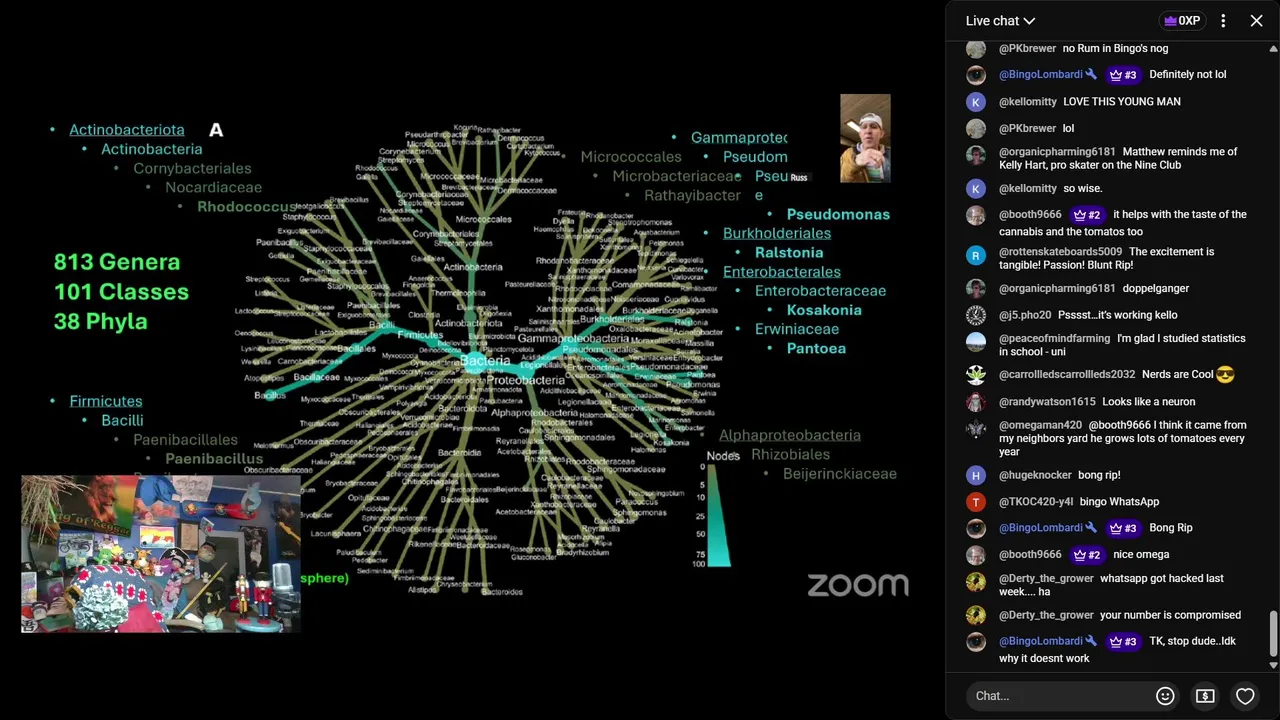Viewport: 1280px width, 720px height.
Task: Open the Super Chat purchase icon
Action: tap(1205, 696)
